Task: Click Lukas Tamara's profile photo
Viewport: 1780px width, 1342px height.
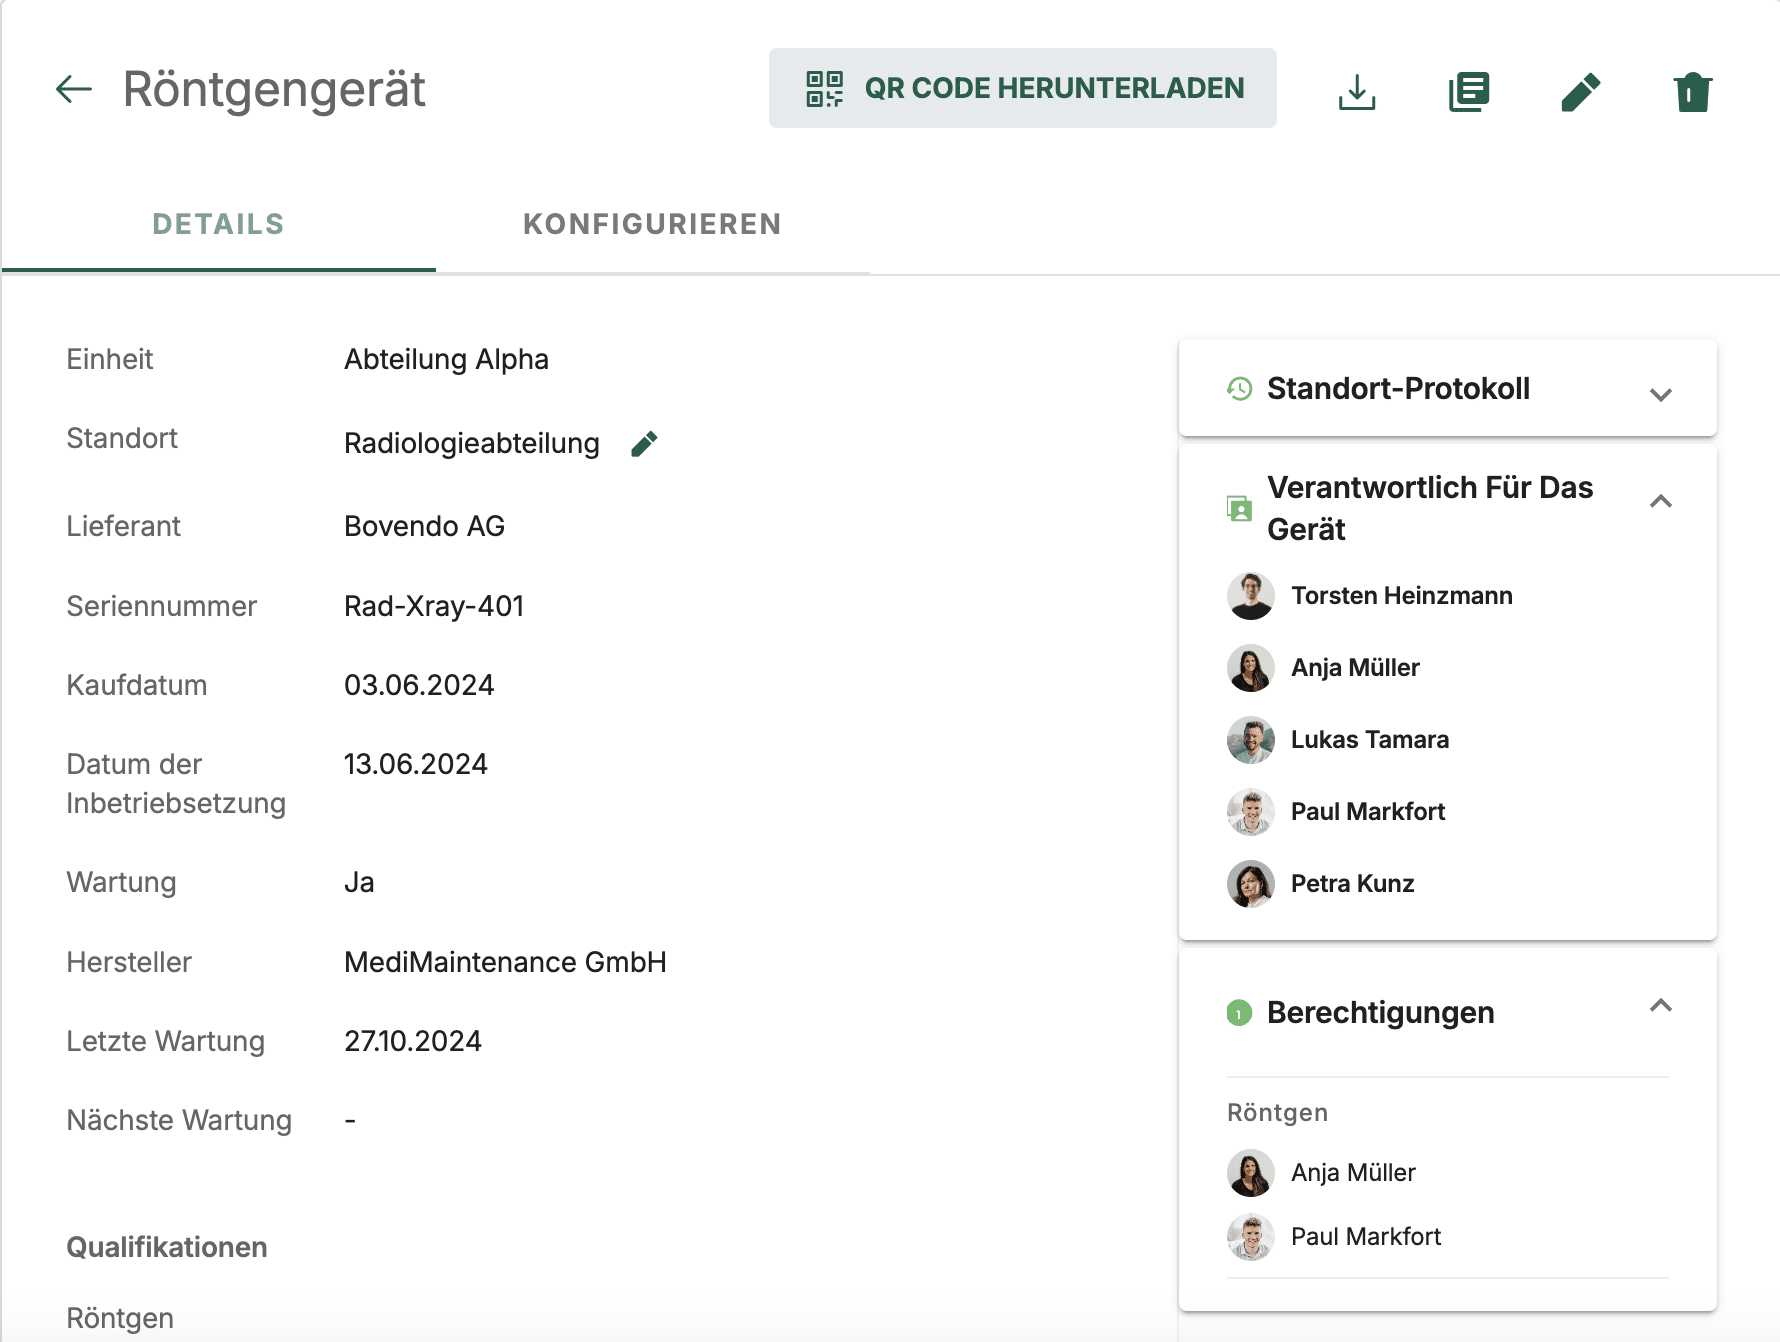Action: pyautogui.click(x=1250, y=740)
